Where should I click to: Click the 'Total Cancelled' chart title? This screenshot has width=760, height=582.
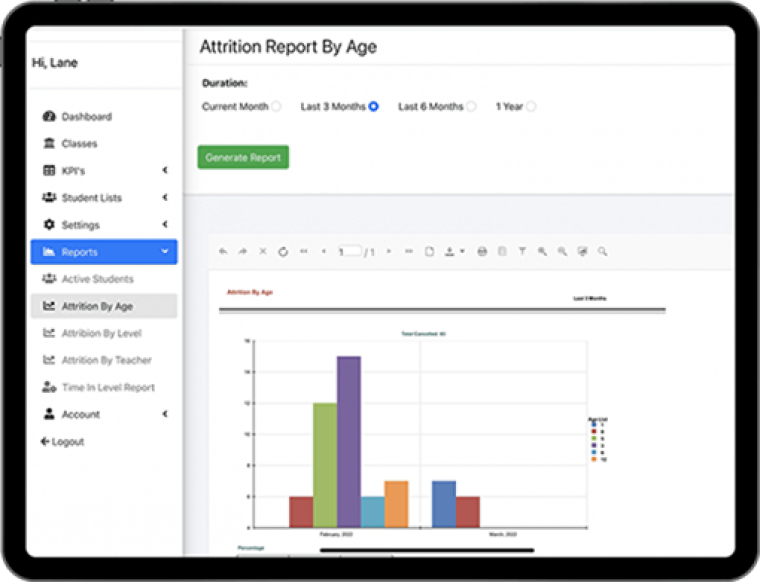[x=423, y=333]
